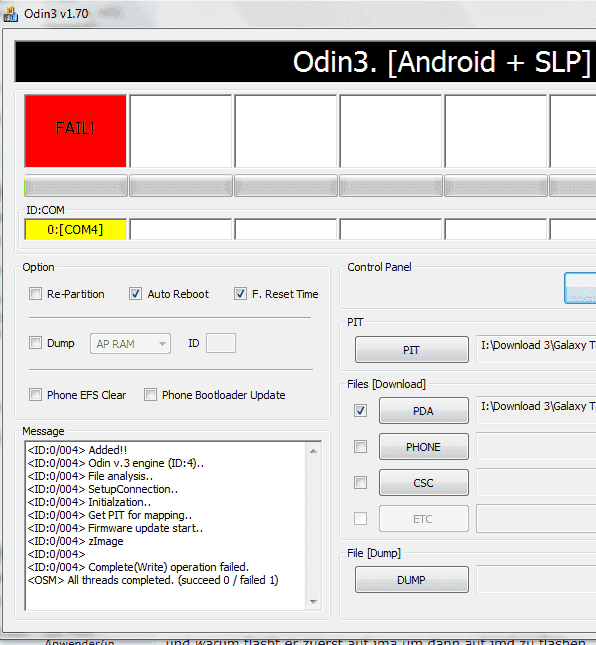Click the message log scroll-up arrow
Screen dimensions: 596x645
(313, 451)
